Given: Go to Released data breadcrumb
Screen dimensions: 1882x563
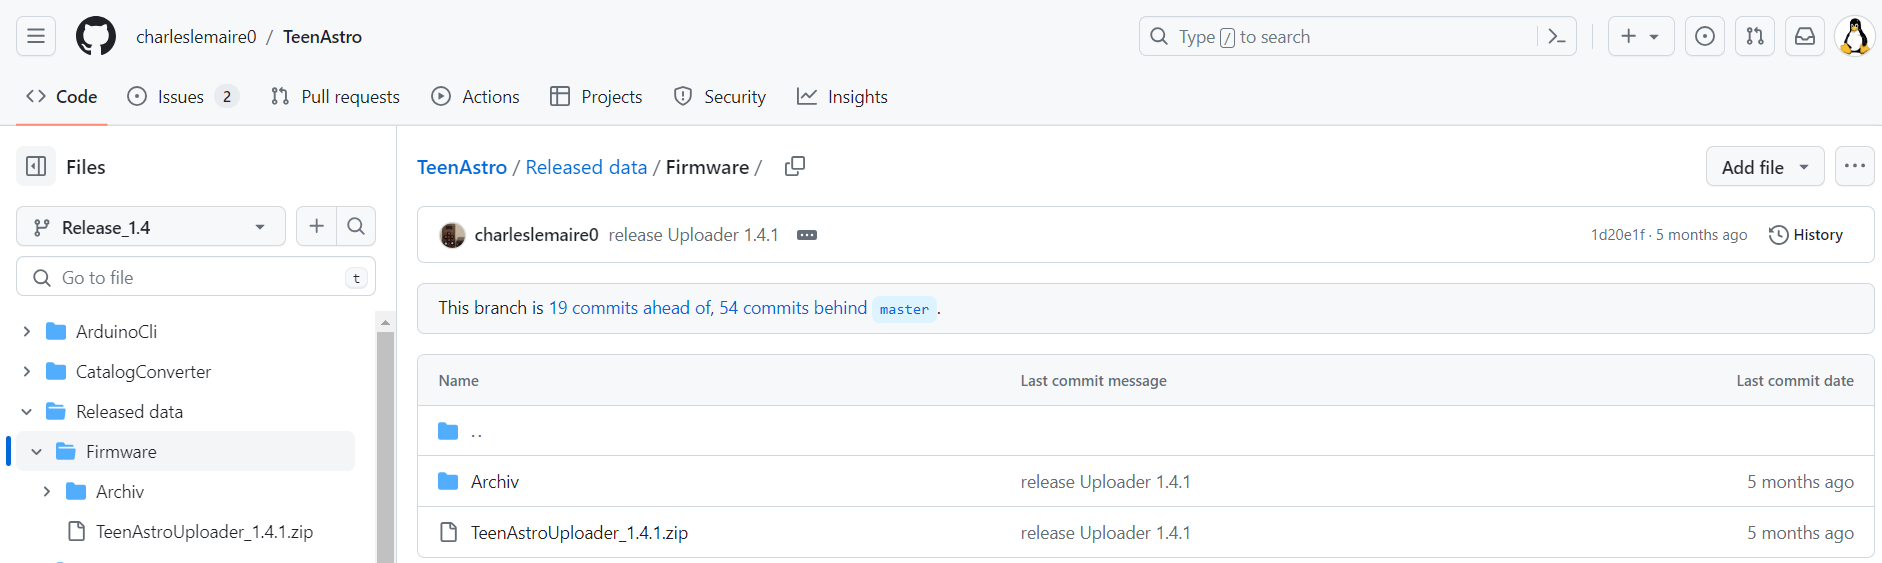Looking at the screenshot, I should [x=586, y=167].
